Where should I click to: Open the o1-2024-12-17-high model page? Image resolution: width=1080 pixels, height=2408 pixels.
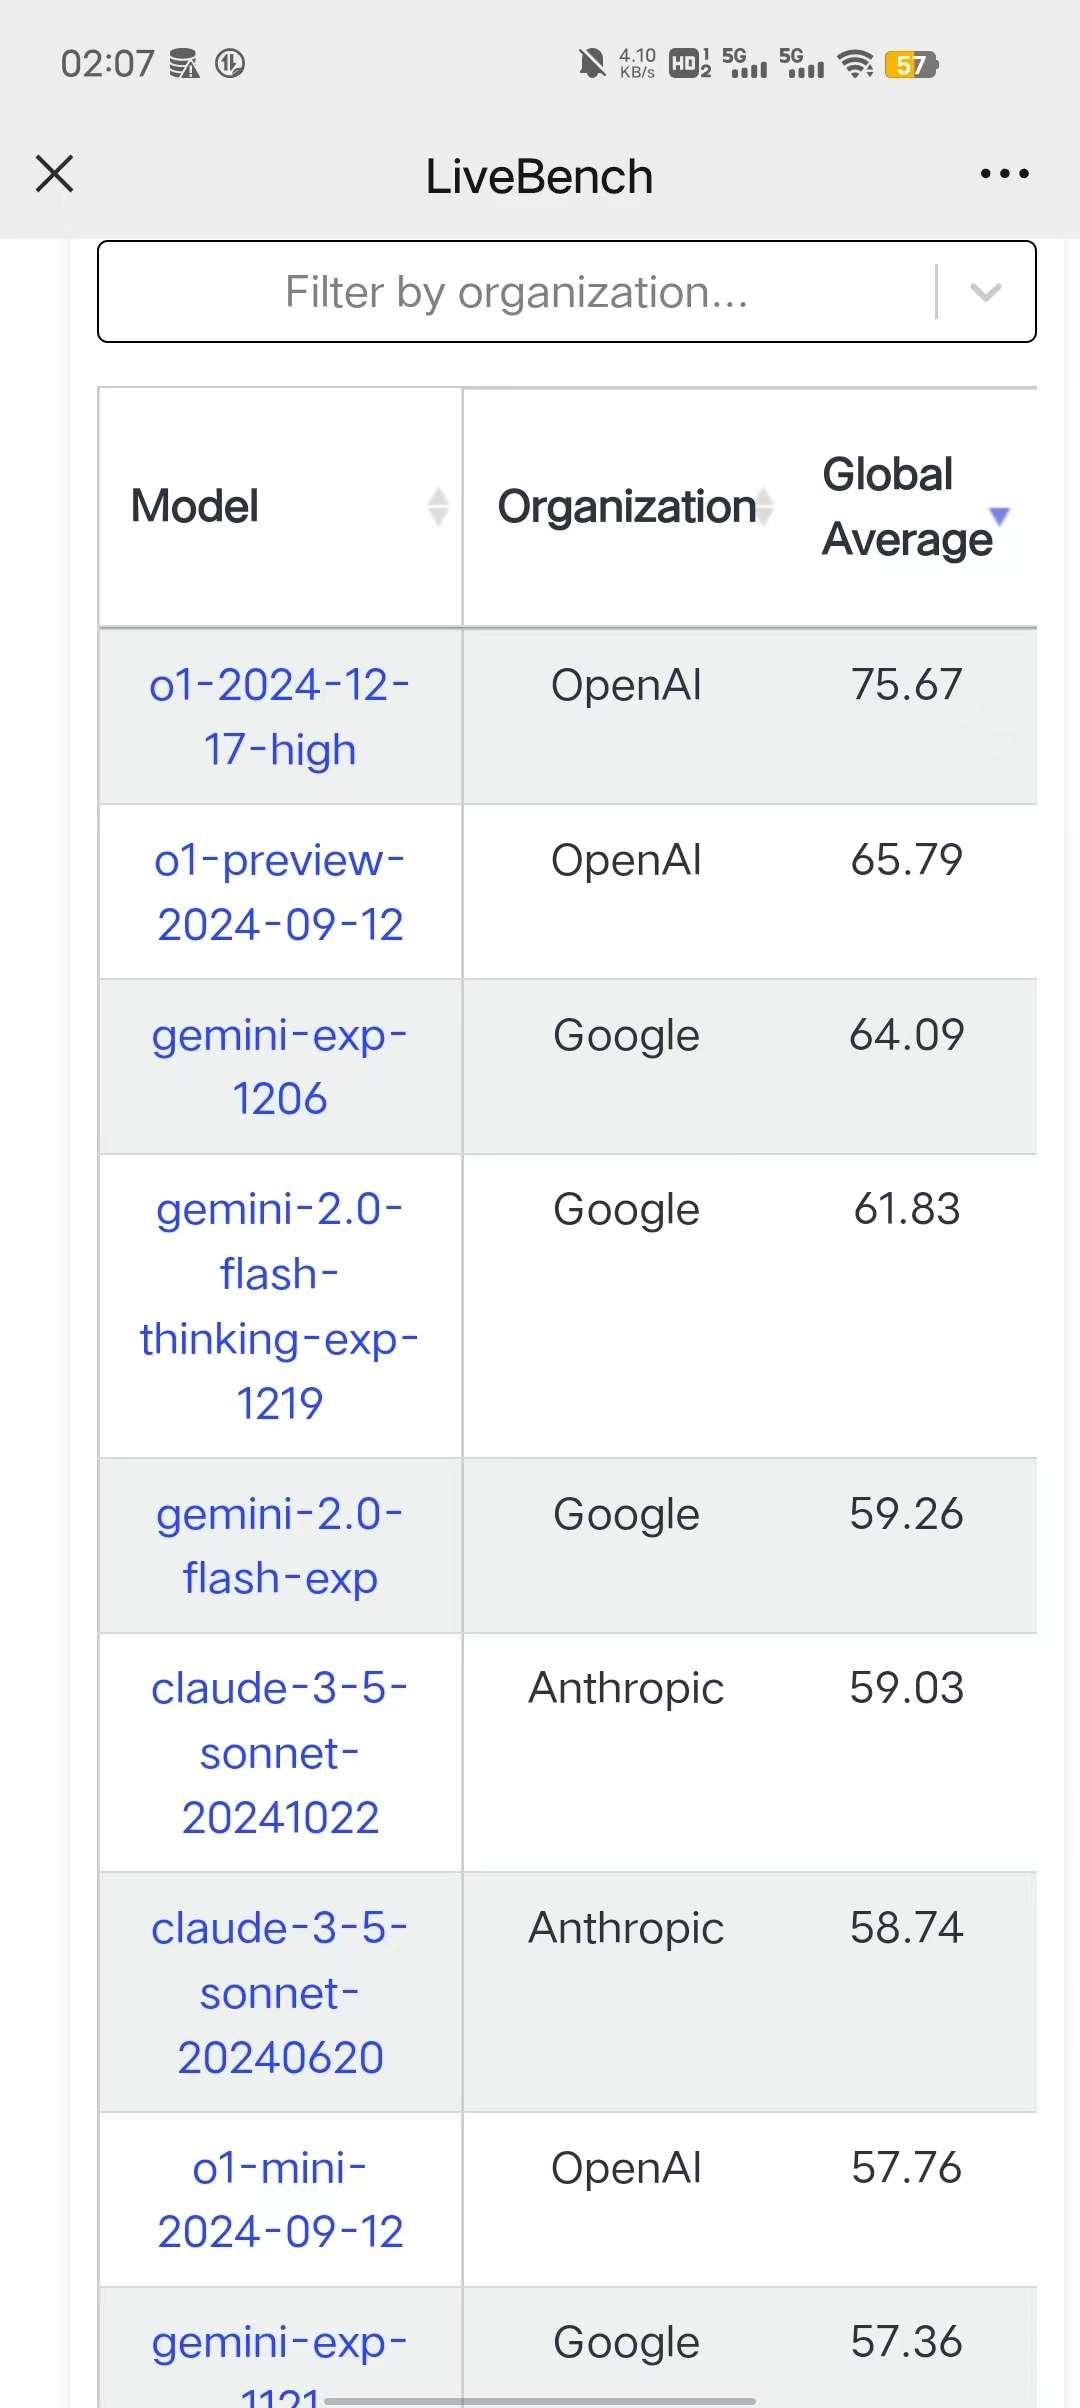click(x=280, y=716)
